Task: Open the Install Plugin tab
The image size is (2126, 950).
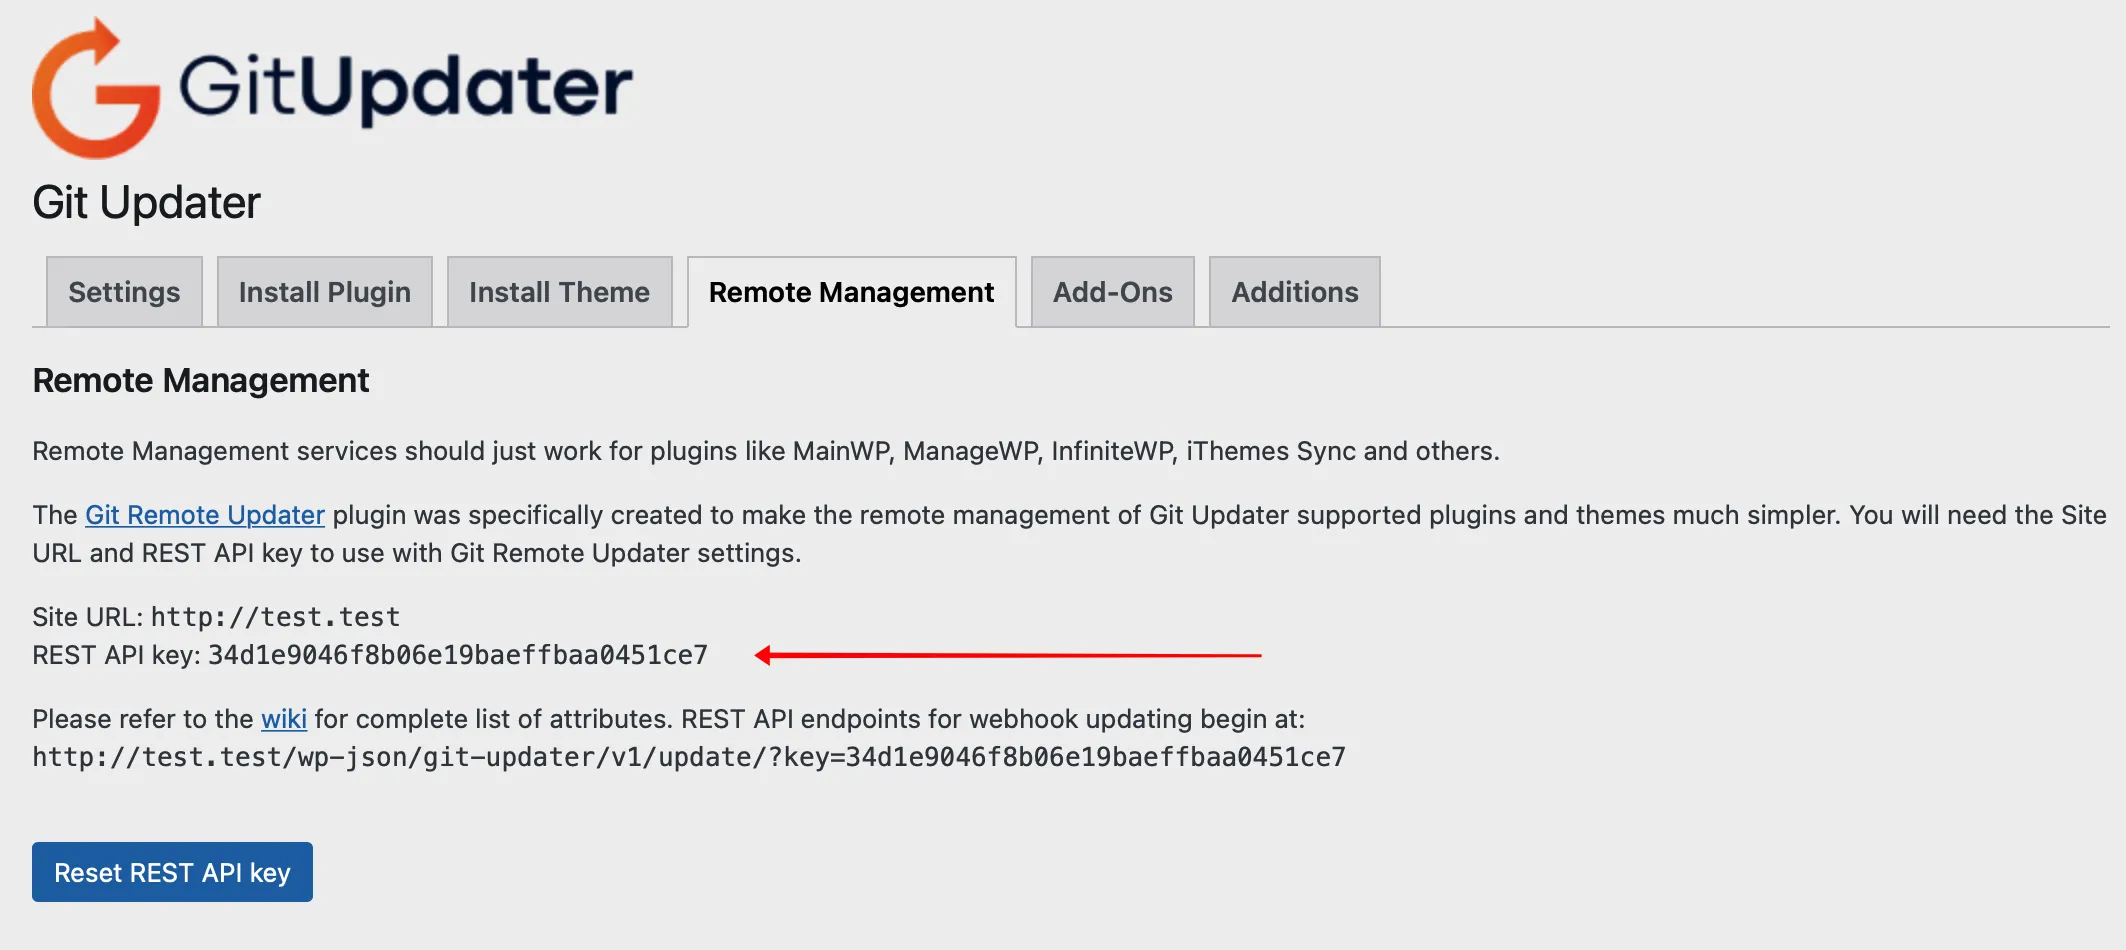Action: click(324, 292)
